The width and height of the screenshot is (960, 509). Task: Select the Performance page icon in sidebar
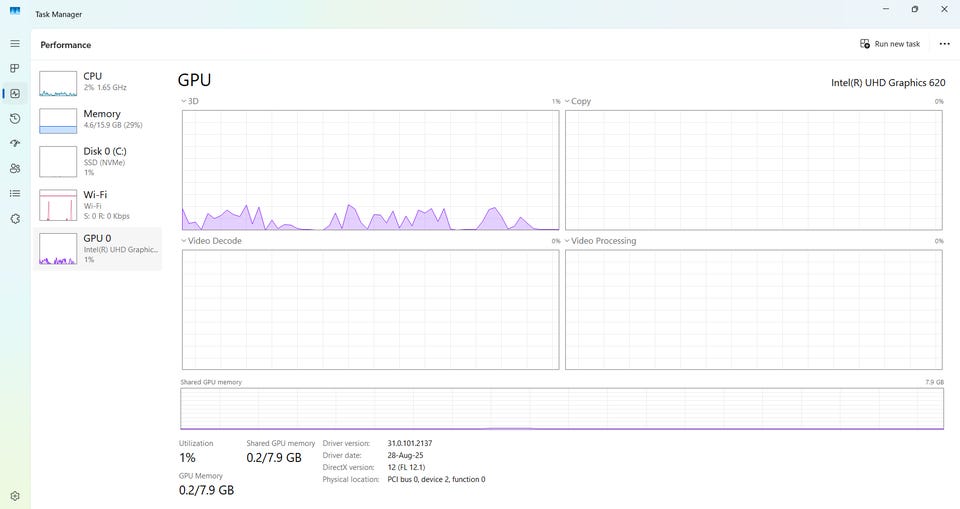click(x=15, y=94)
